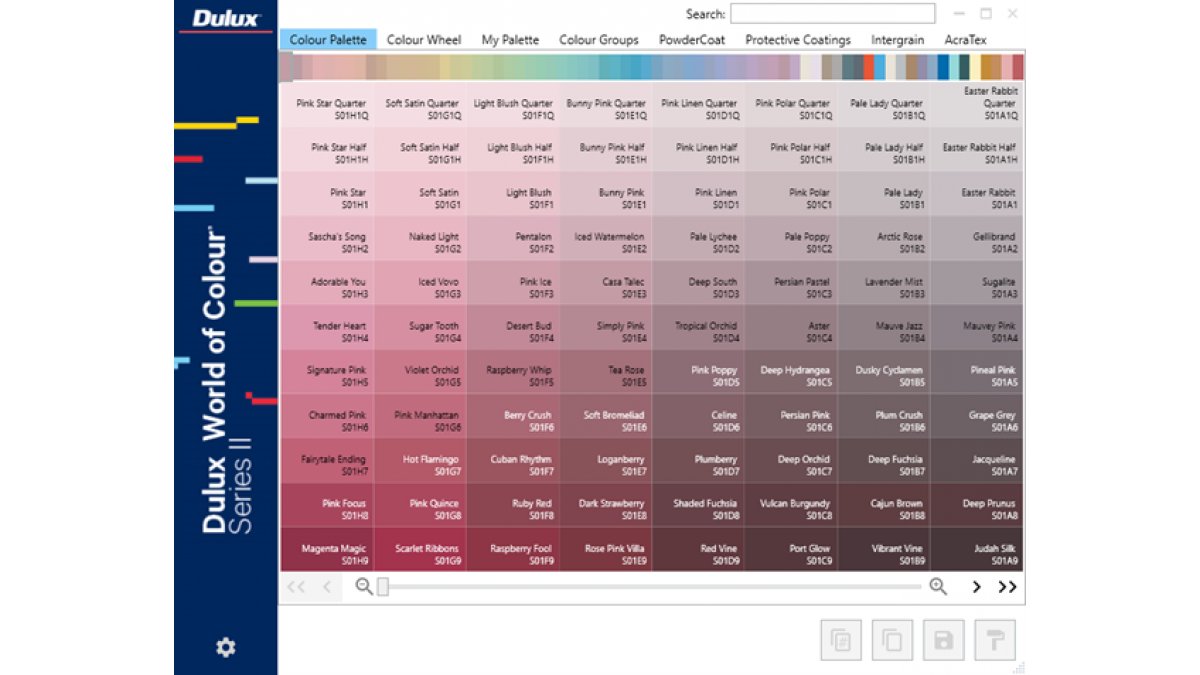Viewport: 1200px width, 675px height.
Task: Pick the Desert Bud swatch
Action: tap(513, 327)
